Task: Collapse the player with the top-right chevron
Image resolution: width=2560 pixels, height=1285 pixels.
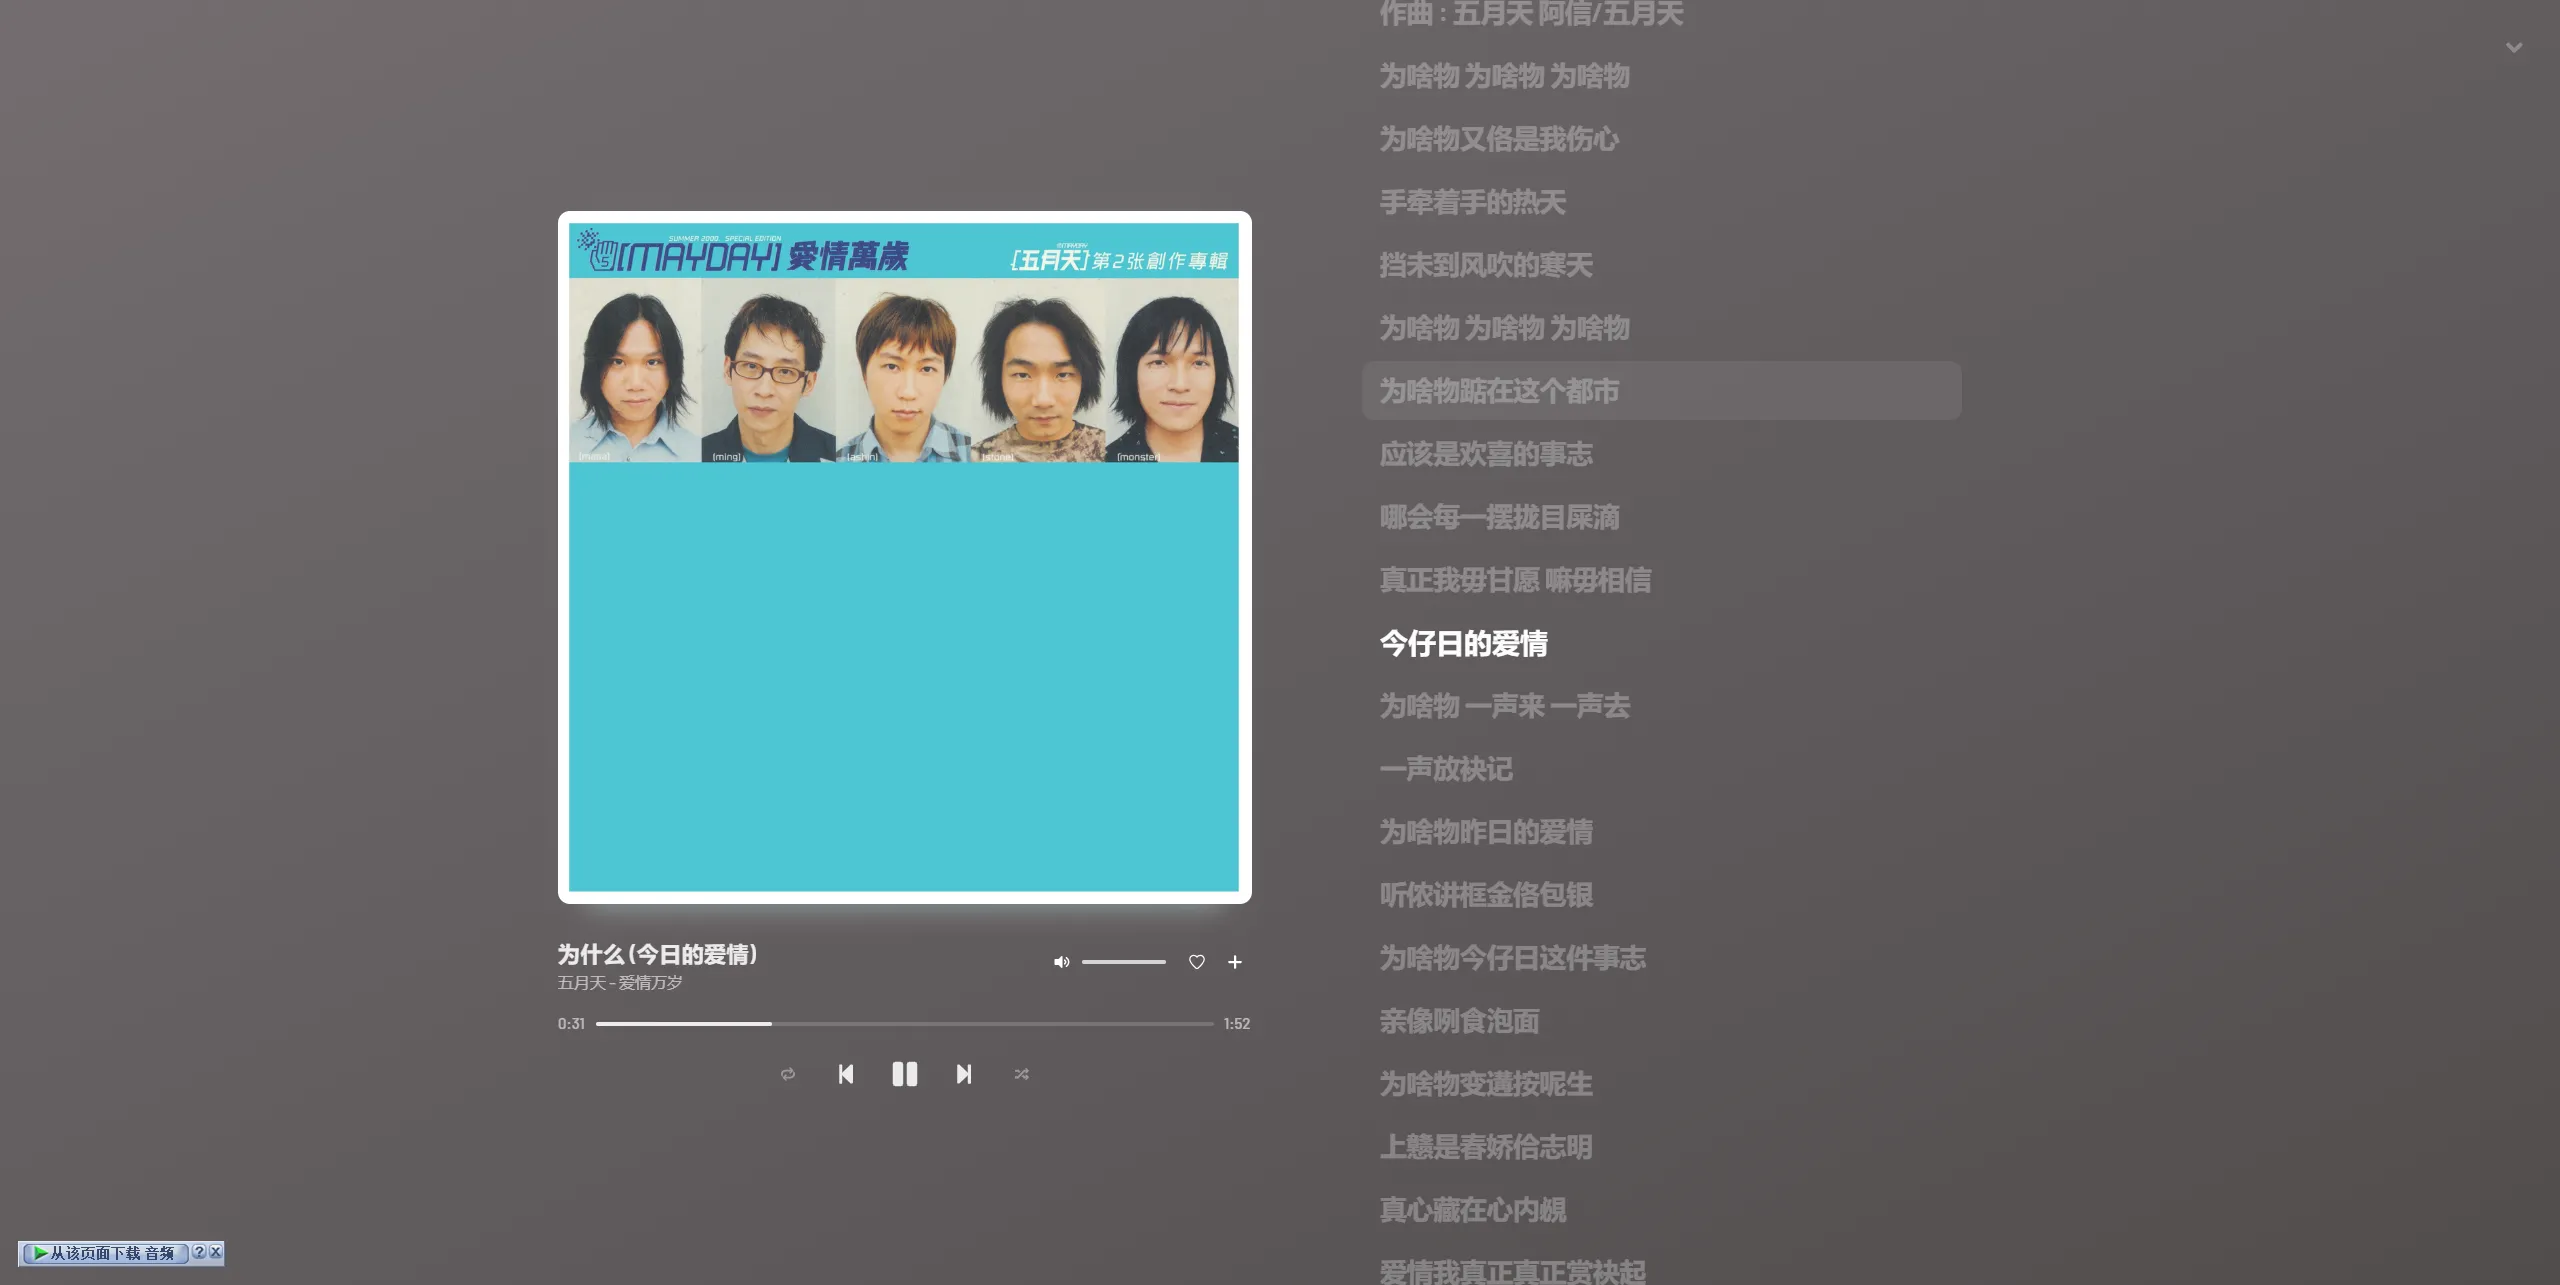Action: pyautogui.click(x=2513, y=47)
